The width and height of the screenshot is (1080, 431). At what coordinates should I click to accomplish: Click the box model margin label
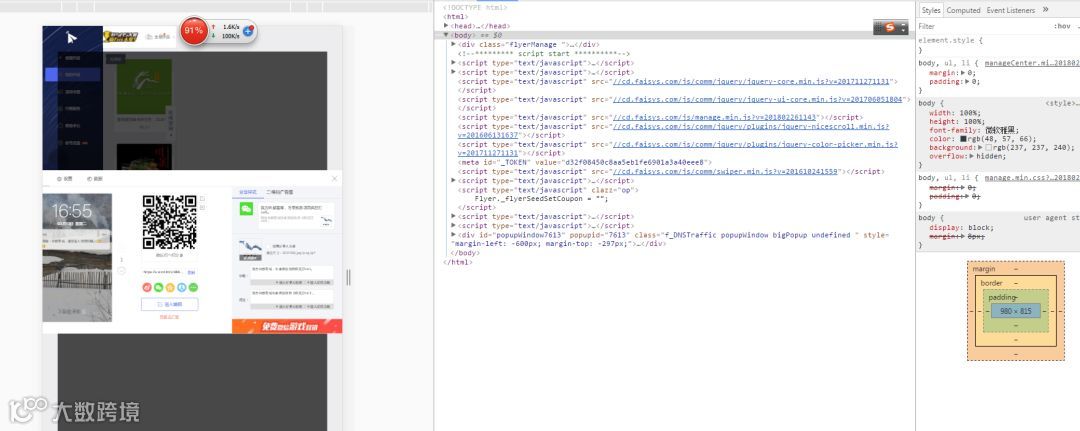point(984,269)
